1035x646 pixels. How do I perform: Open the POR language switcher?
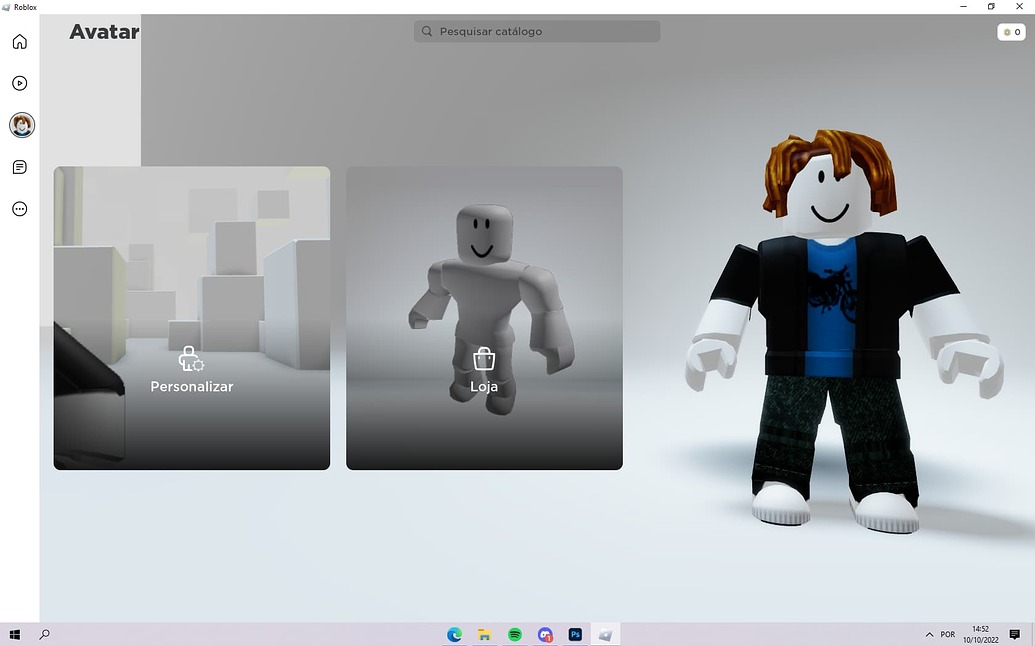point(946,634)
